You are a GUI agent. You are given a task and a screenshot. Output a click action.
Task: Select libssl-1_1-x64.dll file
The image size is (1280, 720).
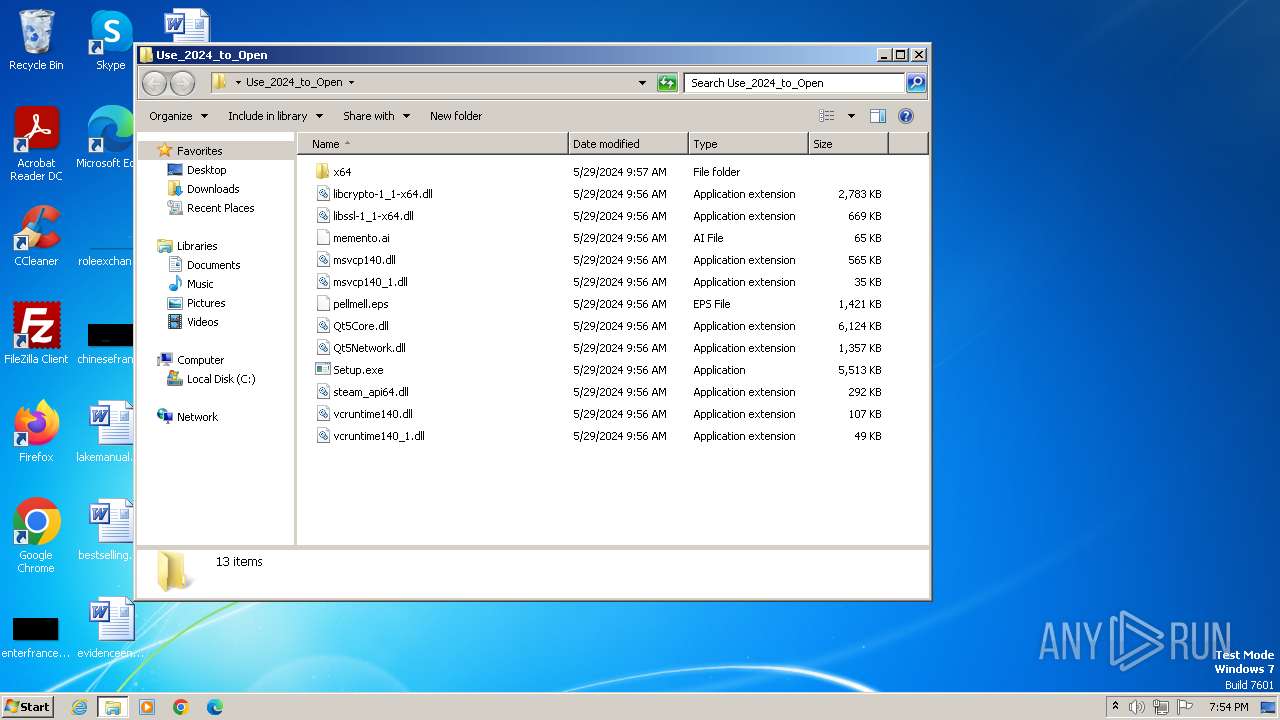(x=373, y=216)
